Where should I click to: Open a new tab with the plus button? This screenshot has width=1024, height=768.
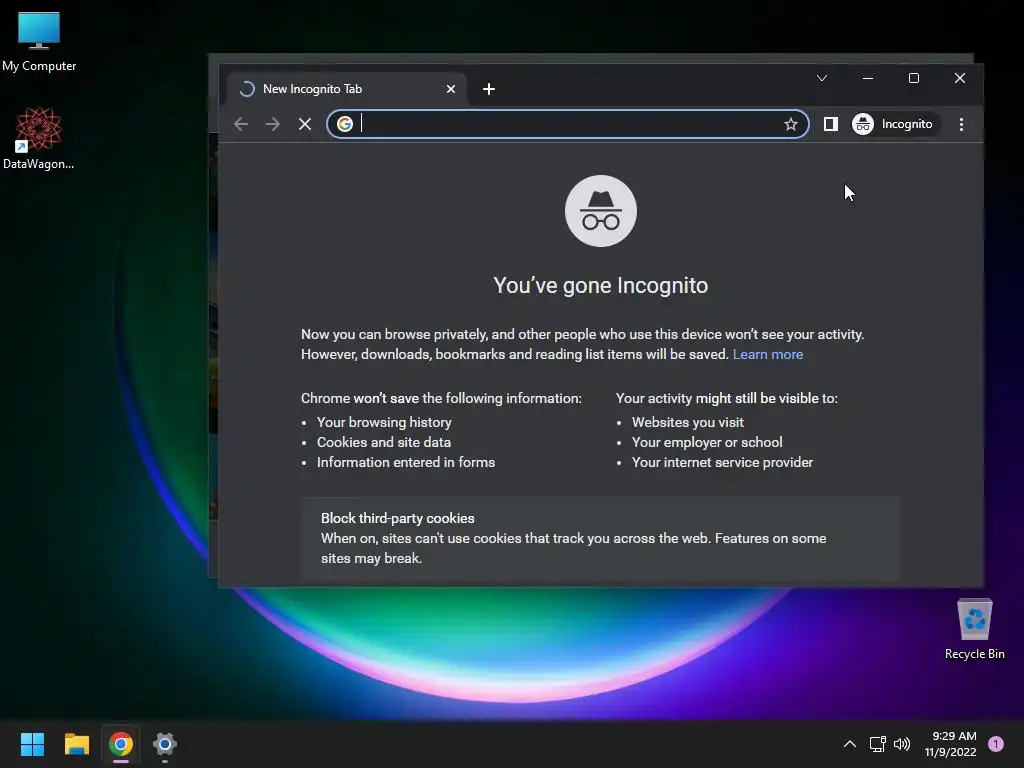point(488,89)
